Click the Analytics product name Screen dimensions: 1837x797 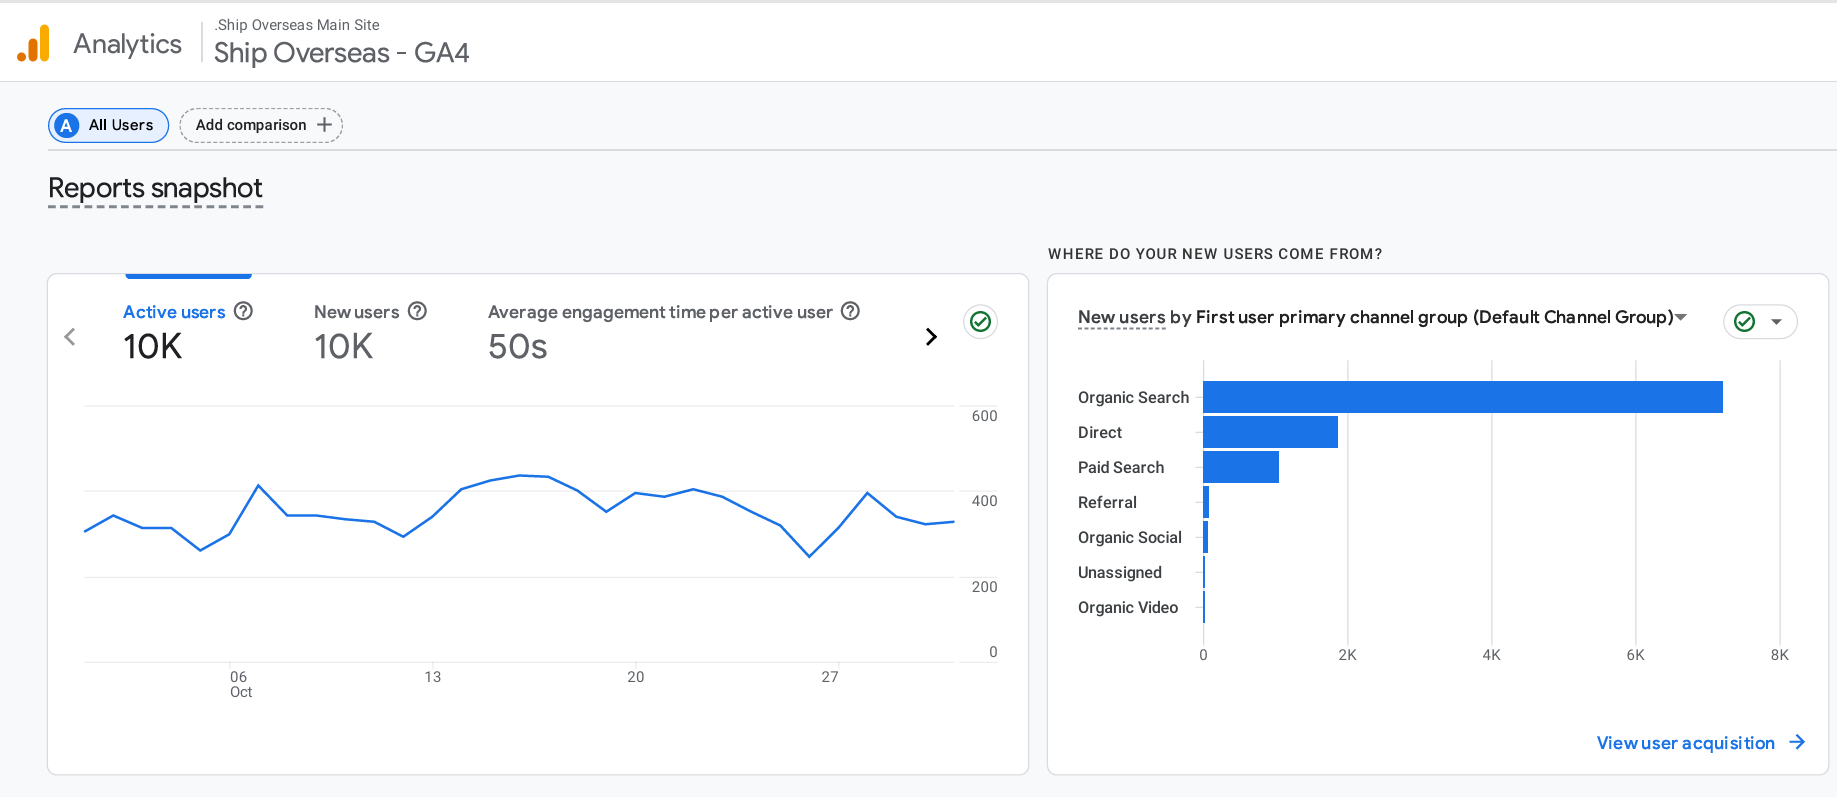click(128, 44)
